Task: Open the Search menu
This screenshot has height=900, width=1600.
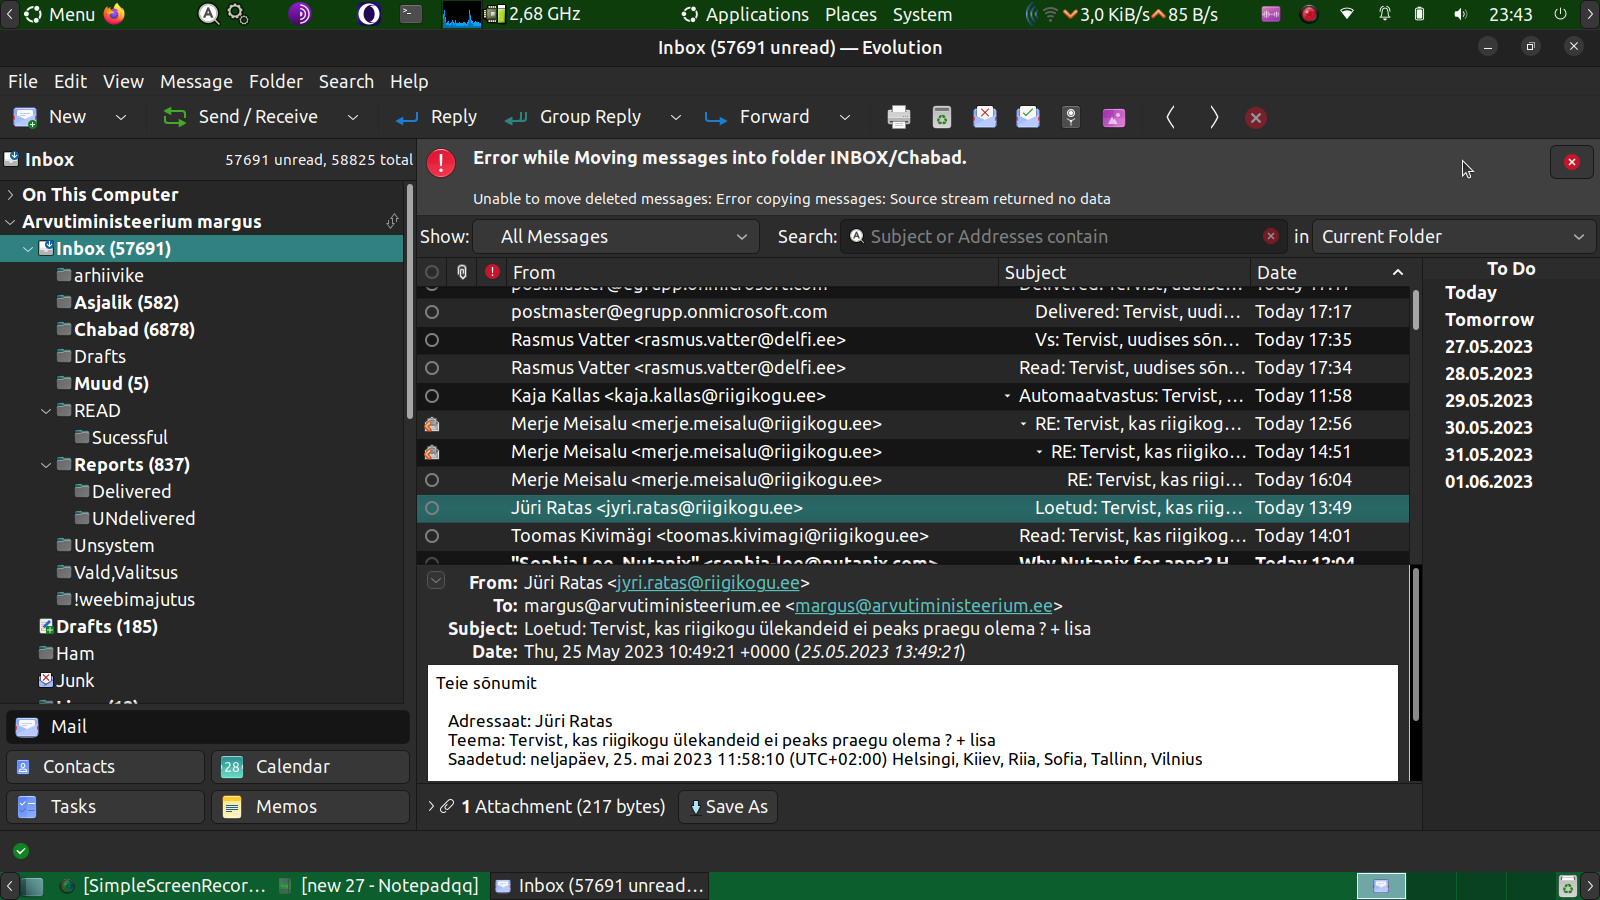Action: point(346,81)
